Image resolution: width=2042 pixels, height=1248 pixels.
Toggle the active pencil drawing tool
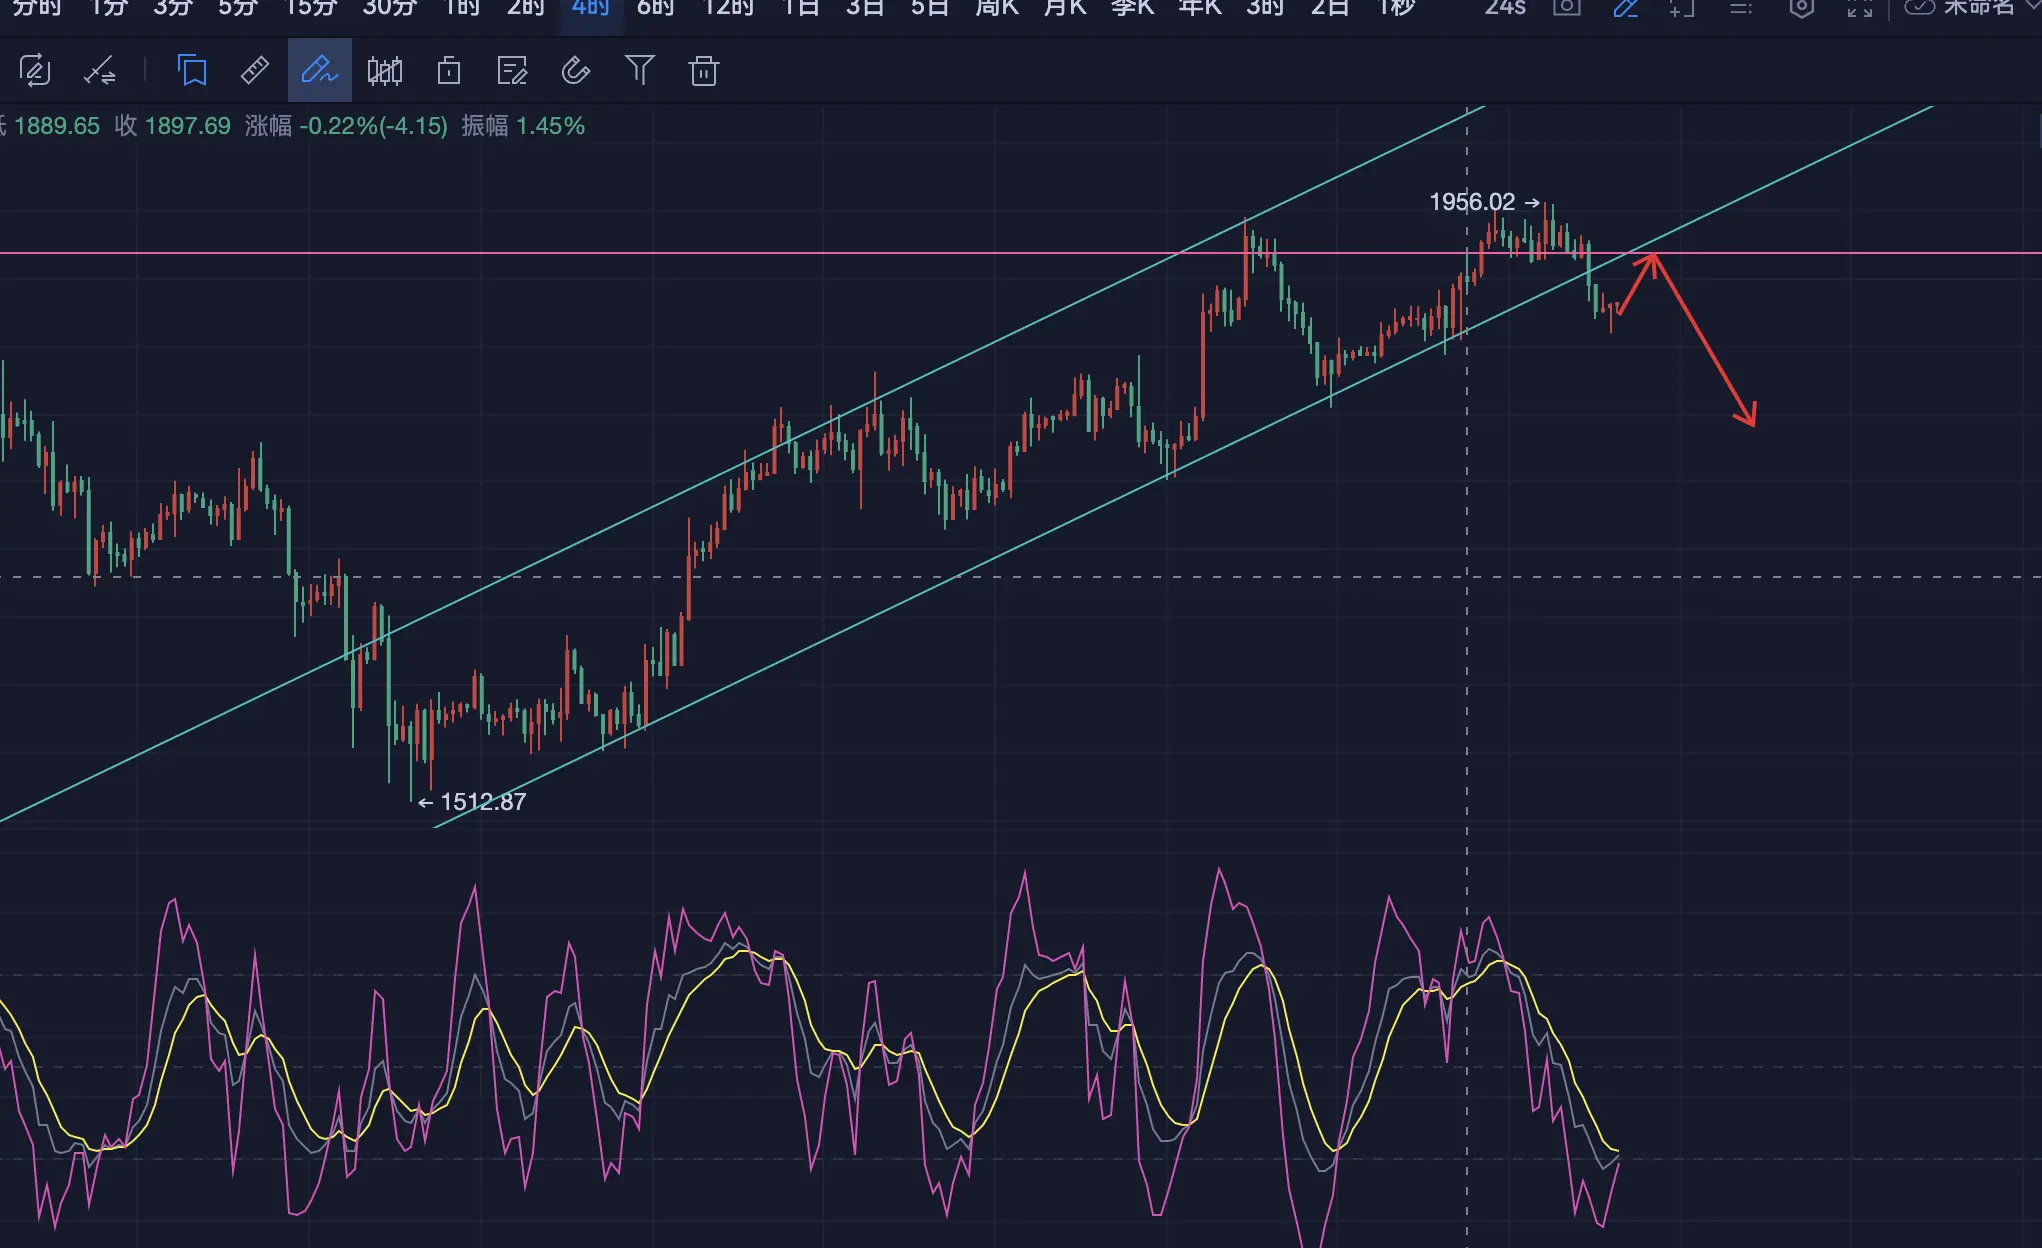pos(320,70)
